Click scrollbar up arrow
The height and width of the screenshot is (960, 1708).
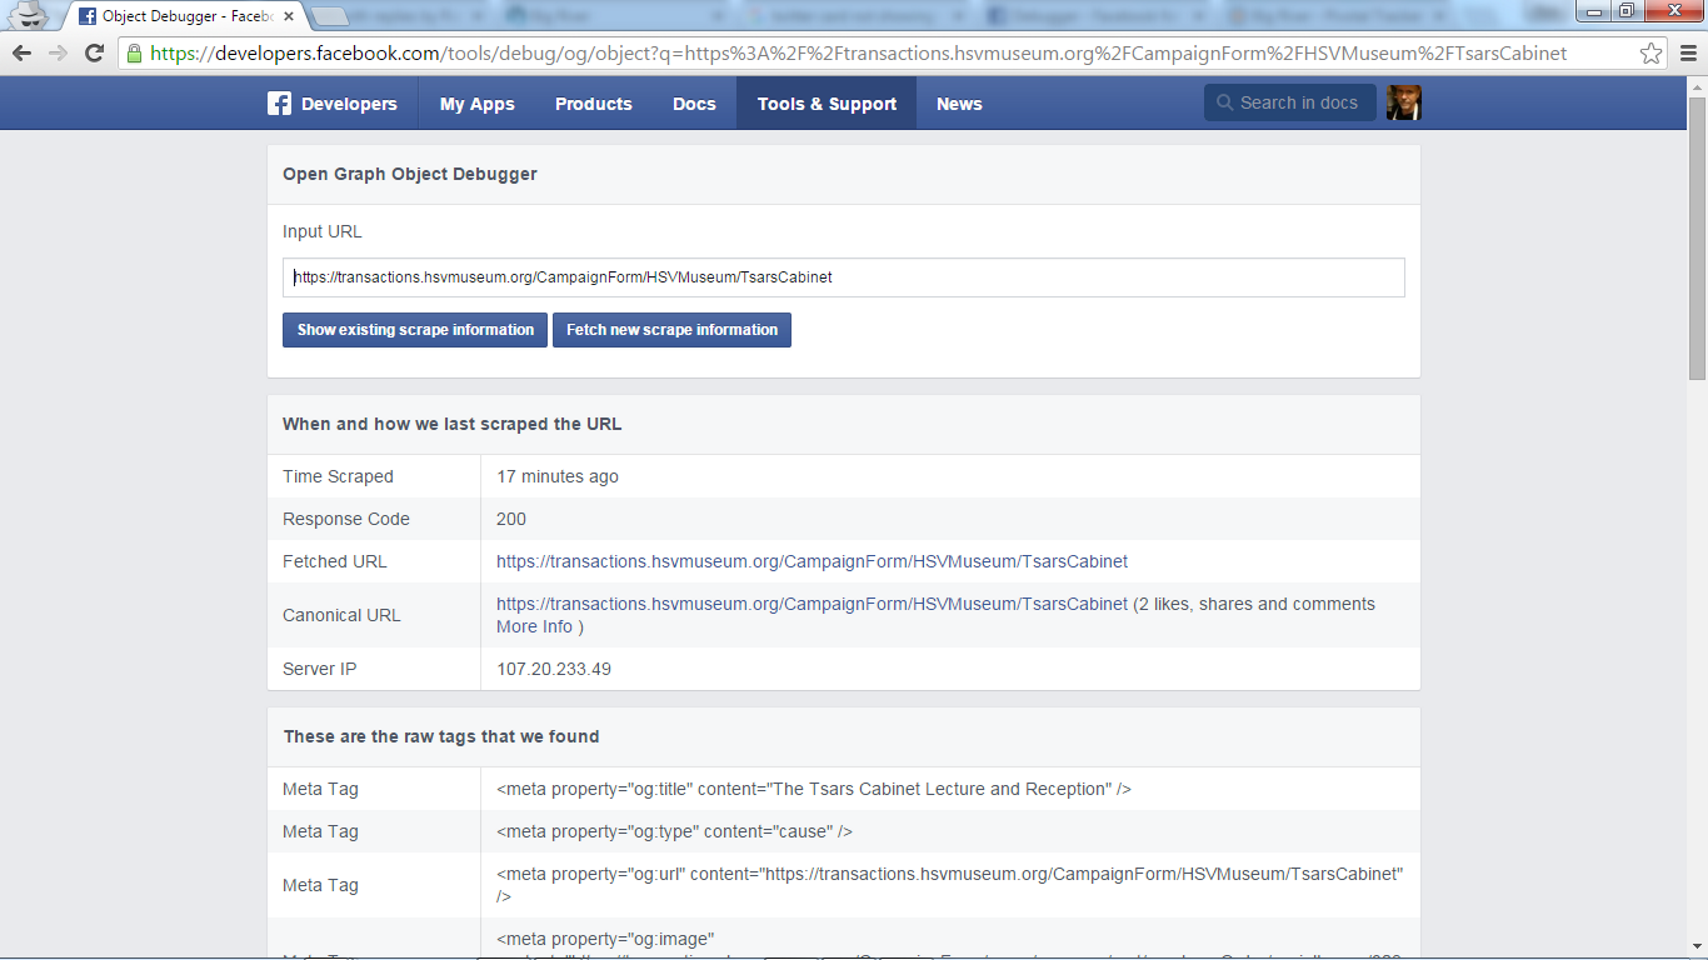(1697, 88)
